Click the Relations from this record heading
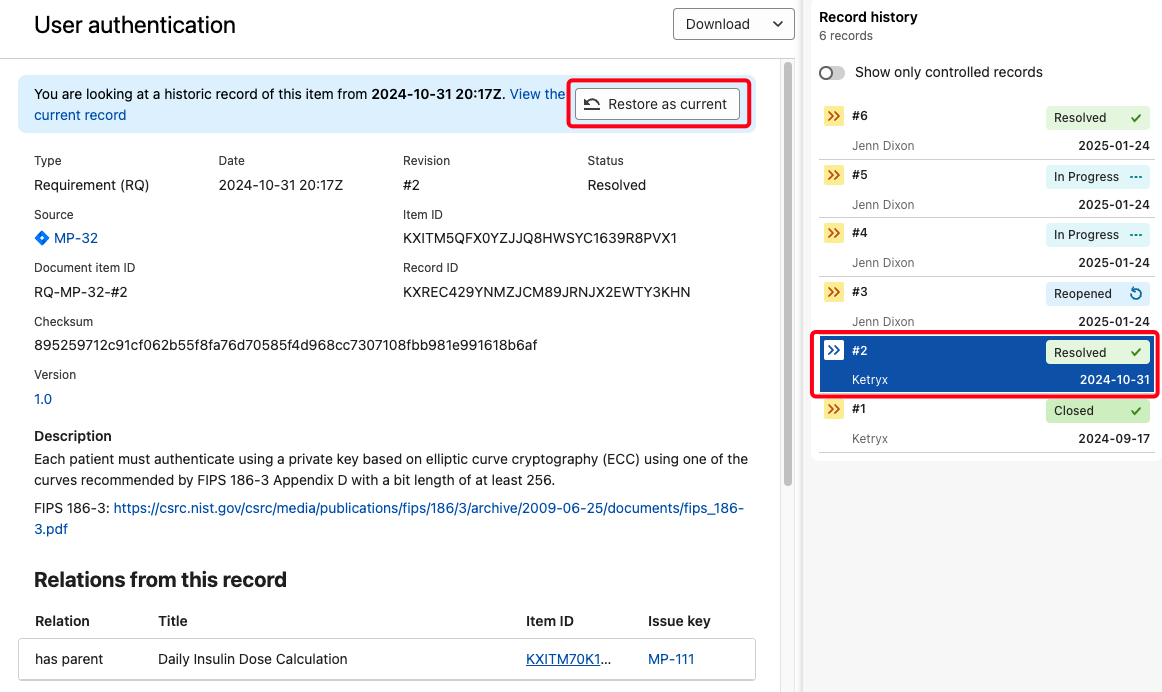 pos(160,579)
